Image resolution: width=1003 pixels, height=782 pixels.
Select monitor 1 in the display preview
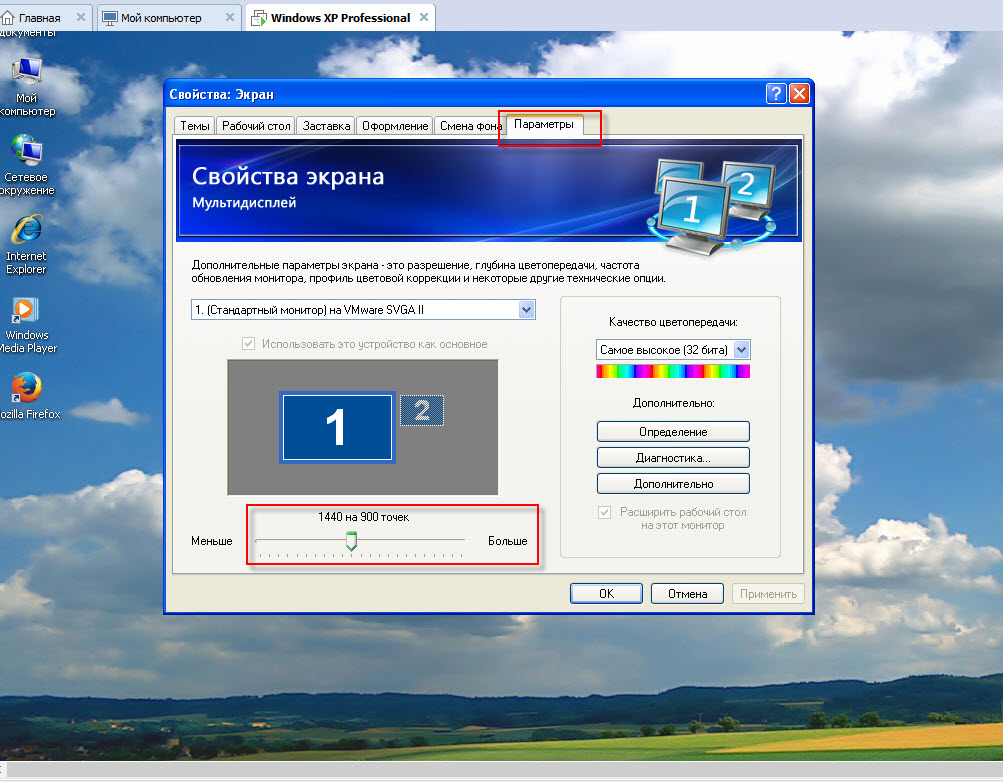(x=337, y=427)
